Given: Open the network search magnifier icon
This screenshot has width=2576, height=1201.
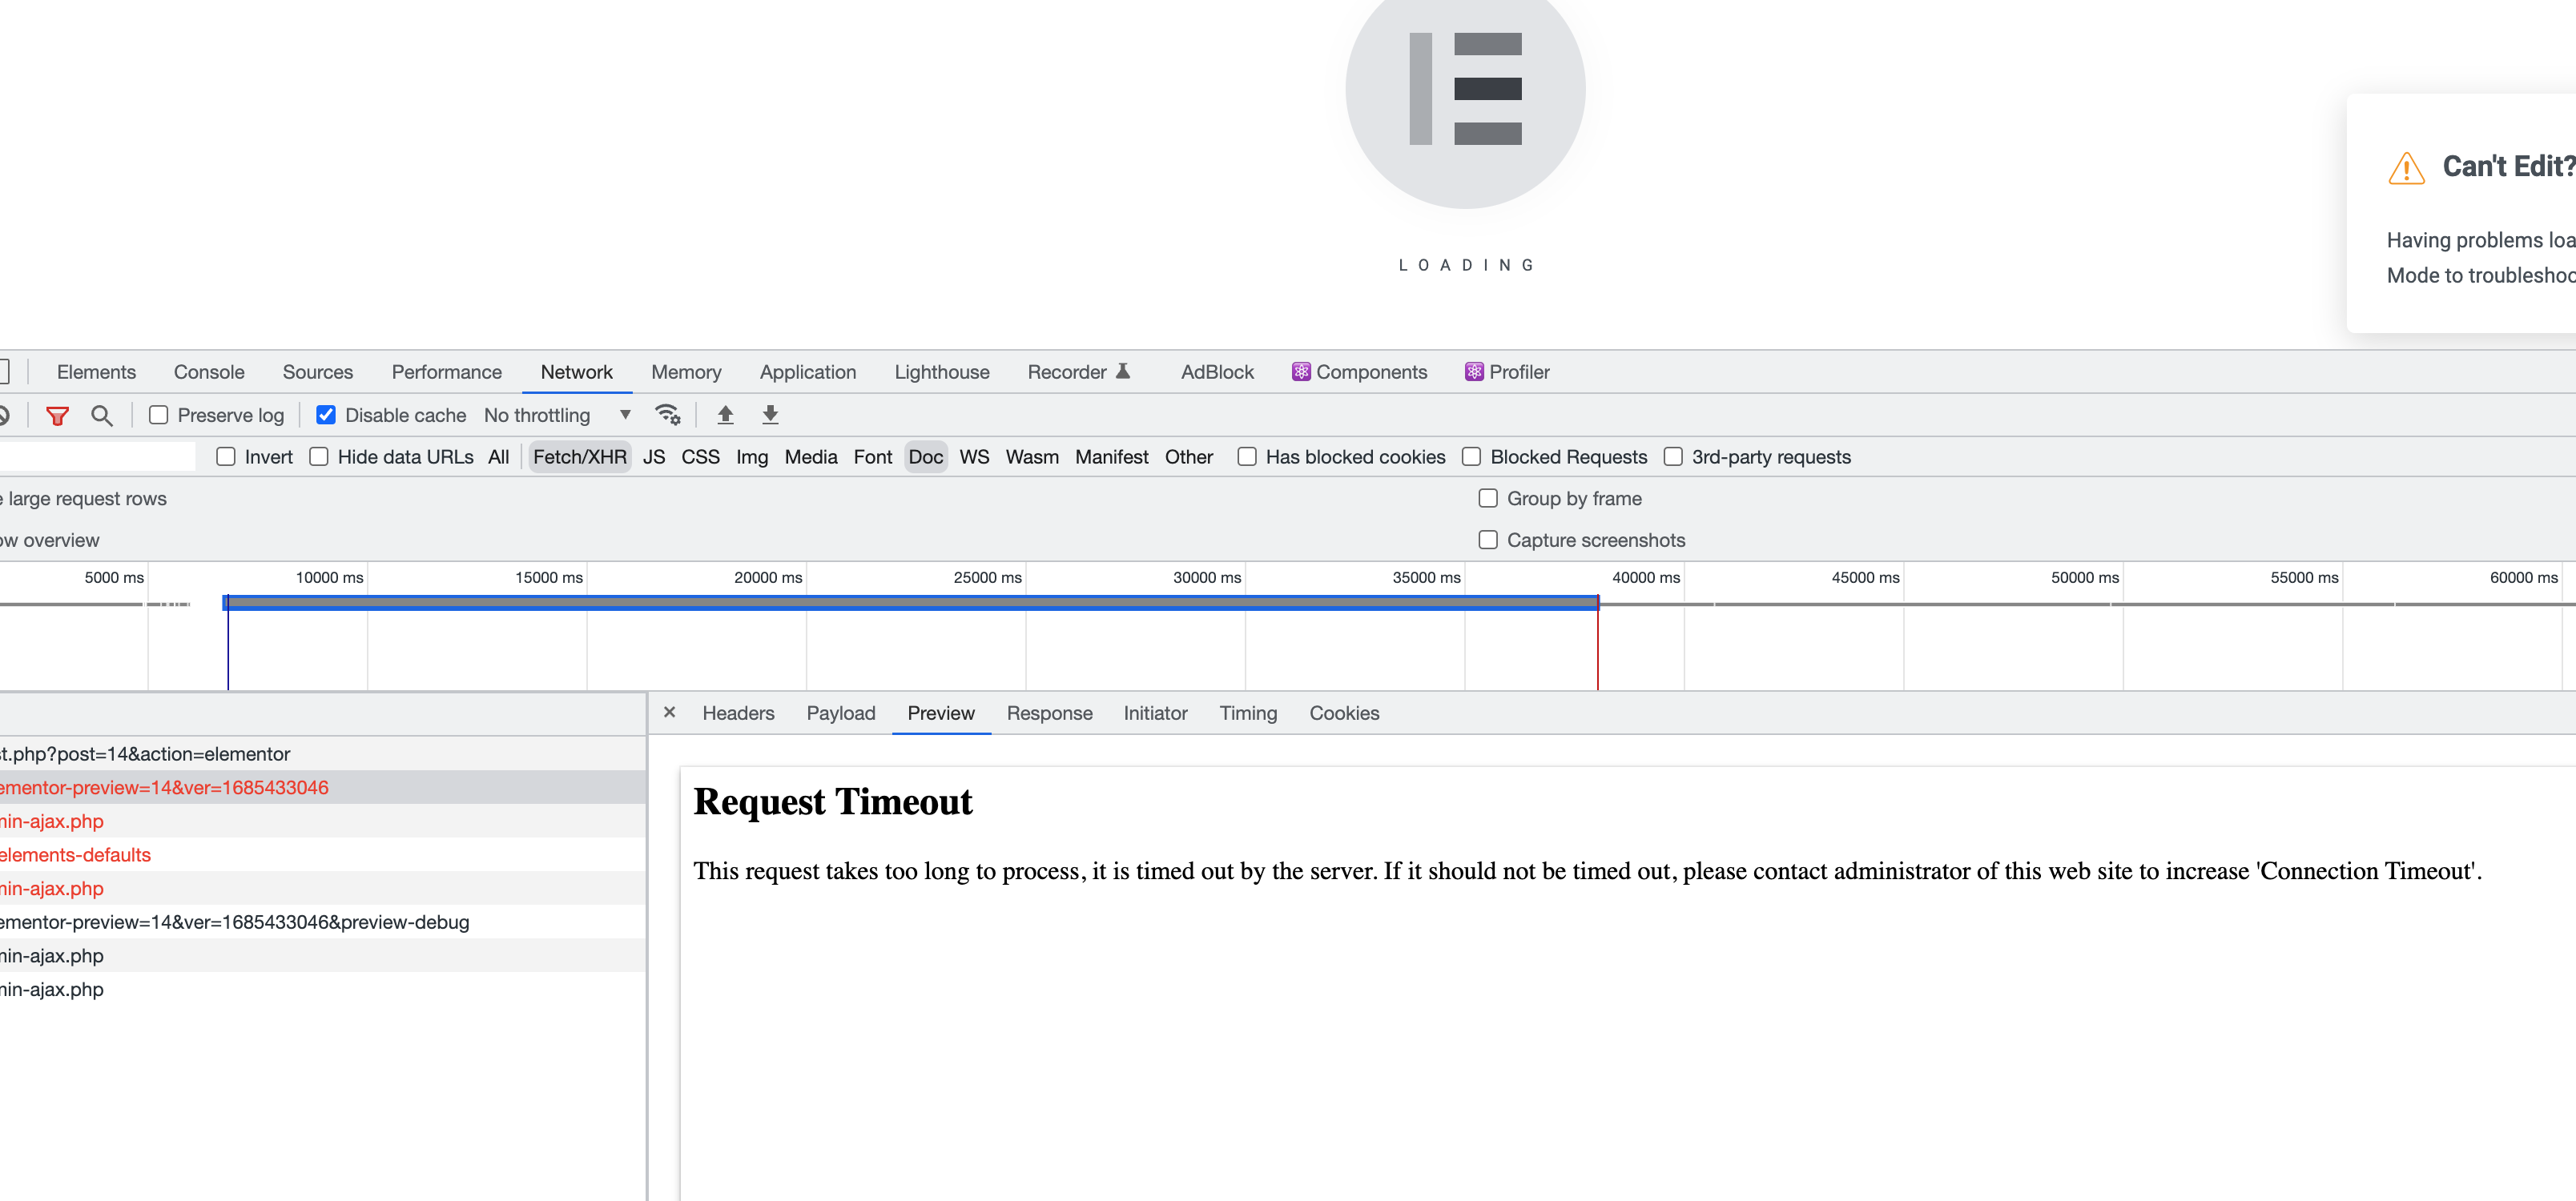Looking at the screenshot, I should [102, 415].
